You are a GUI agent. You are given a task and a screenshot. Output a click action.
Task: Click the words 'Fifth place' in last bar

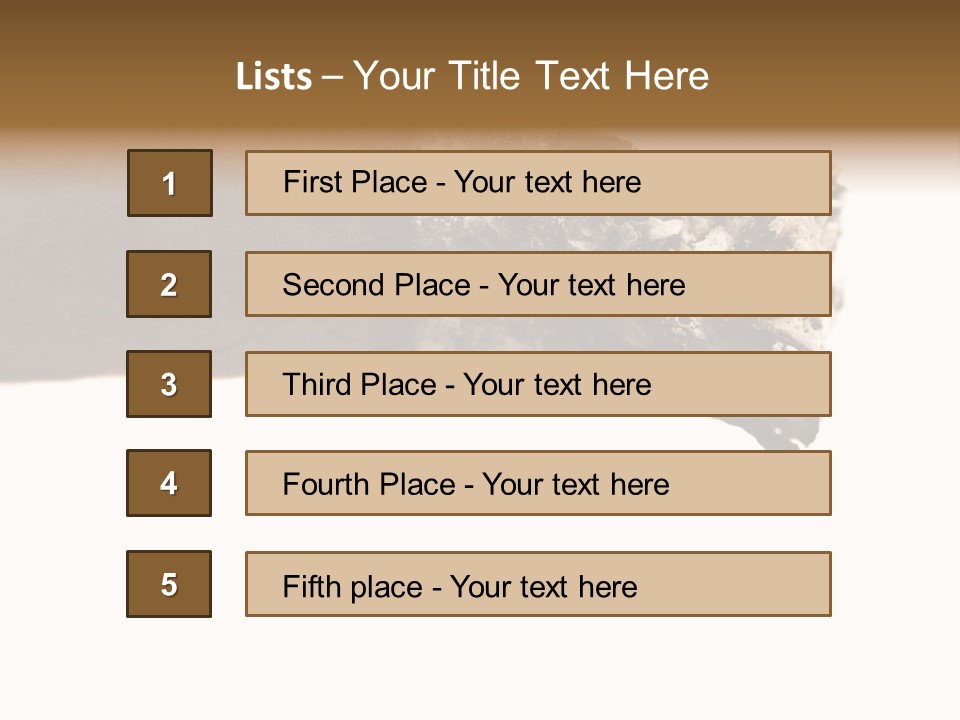[351, 587]
